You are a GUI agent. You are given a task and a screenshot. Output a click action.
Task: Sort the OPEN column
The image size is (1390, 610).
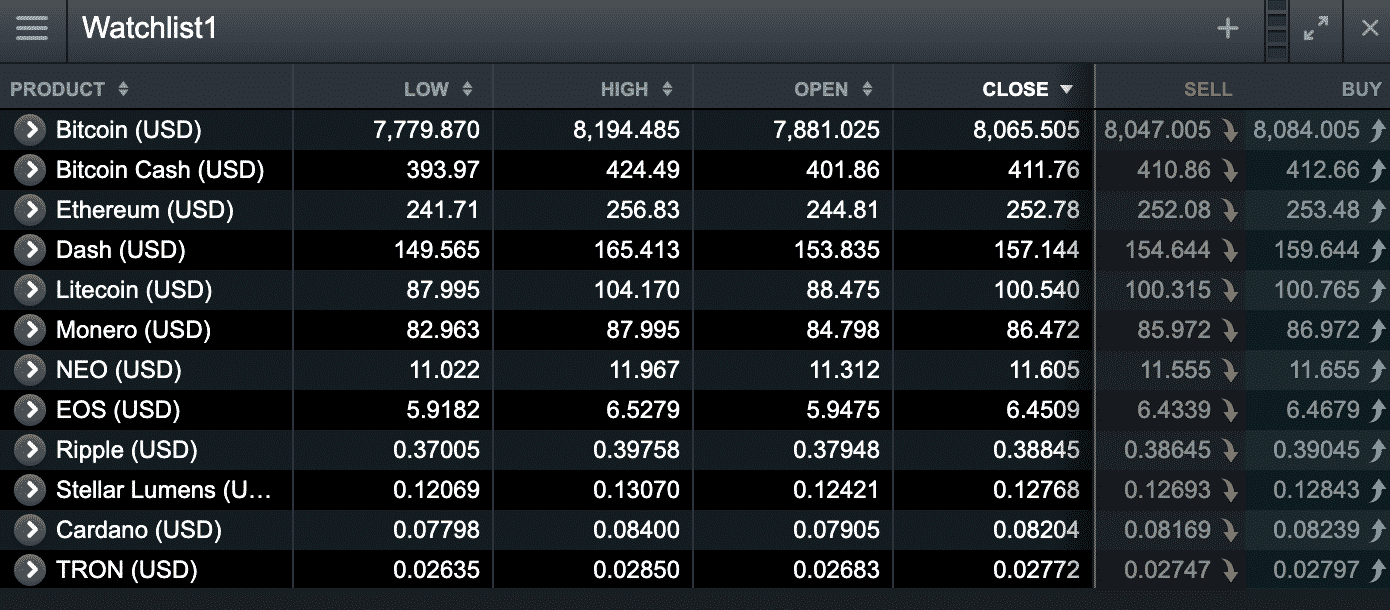(x=834, y=89)
